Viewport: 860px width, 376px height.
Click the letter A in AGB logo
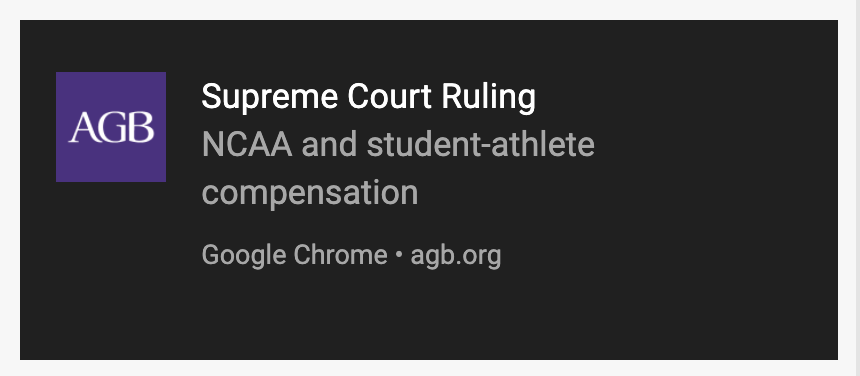click(x=83, y=128)
